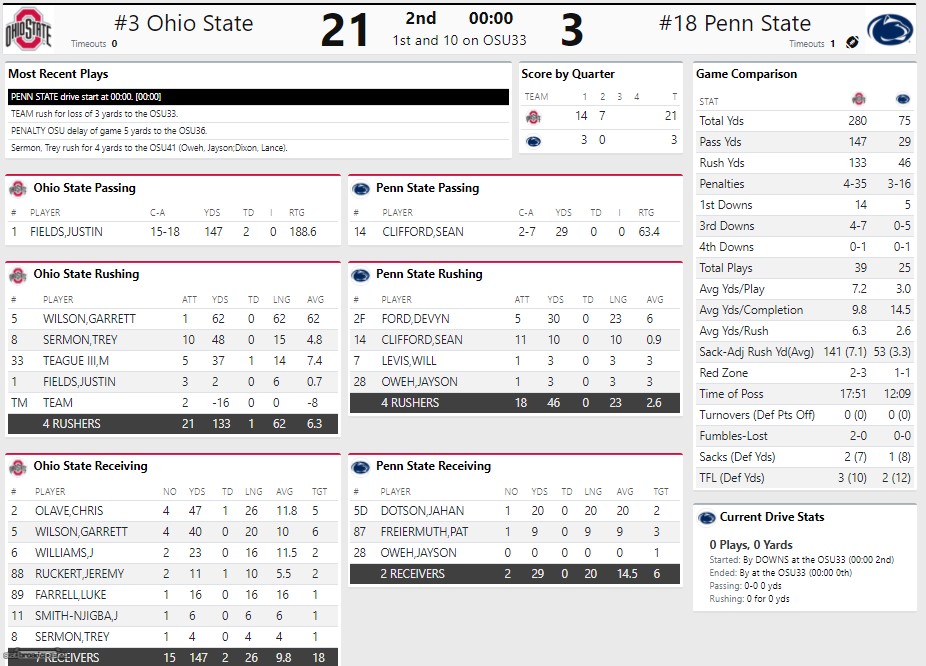Click the Ohio State icon beside Ohio State Passing

[17, 188]
